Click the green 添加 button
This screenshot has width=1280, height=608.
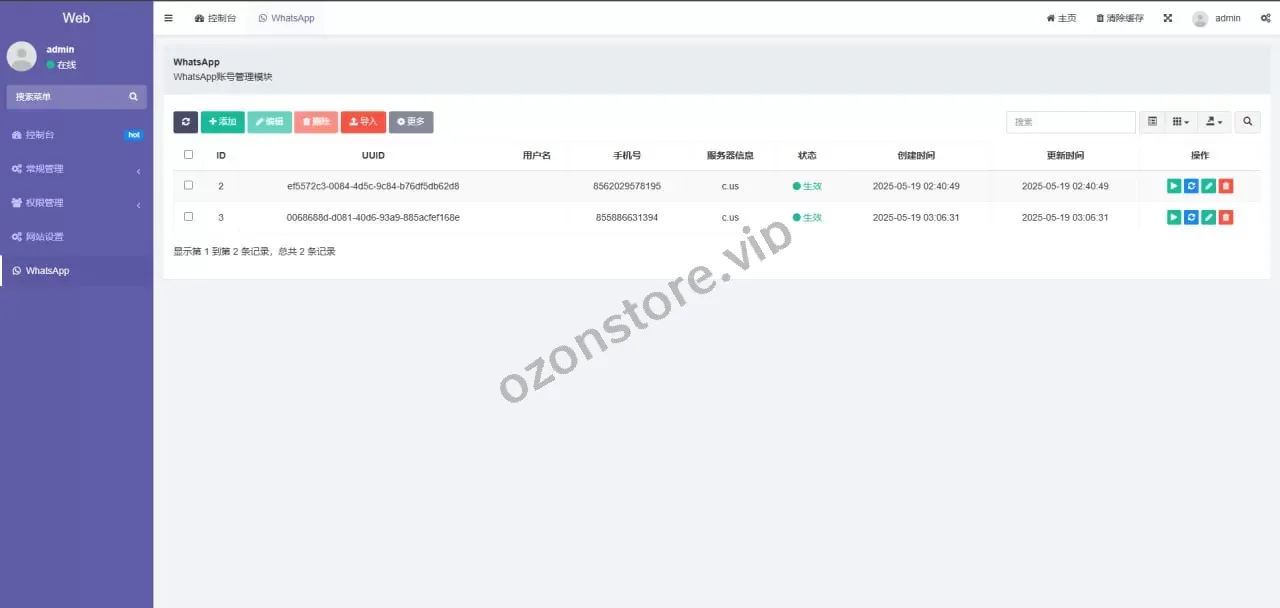coord(222,122)
